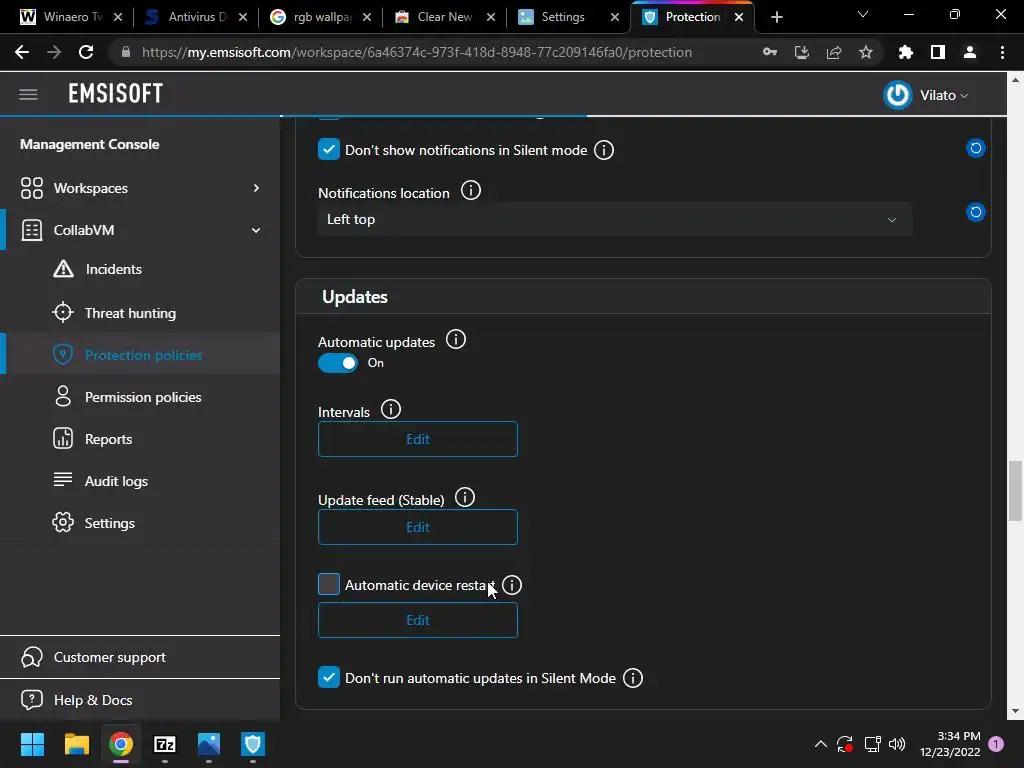Reload the page in Chrome
Viewport: 1024px width, 768px height.
pos(86,52)
